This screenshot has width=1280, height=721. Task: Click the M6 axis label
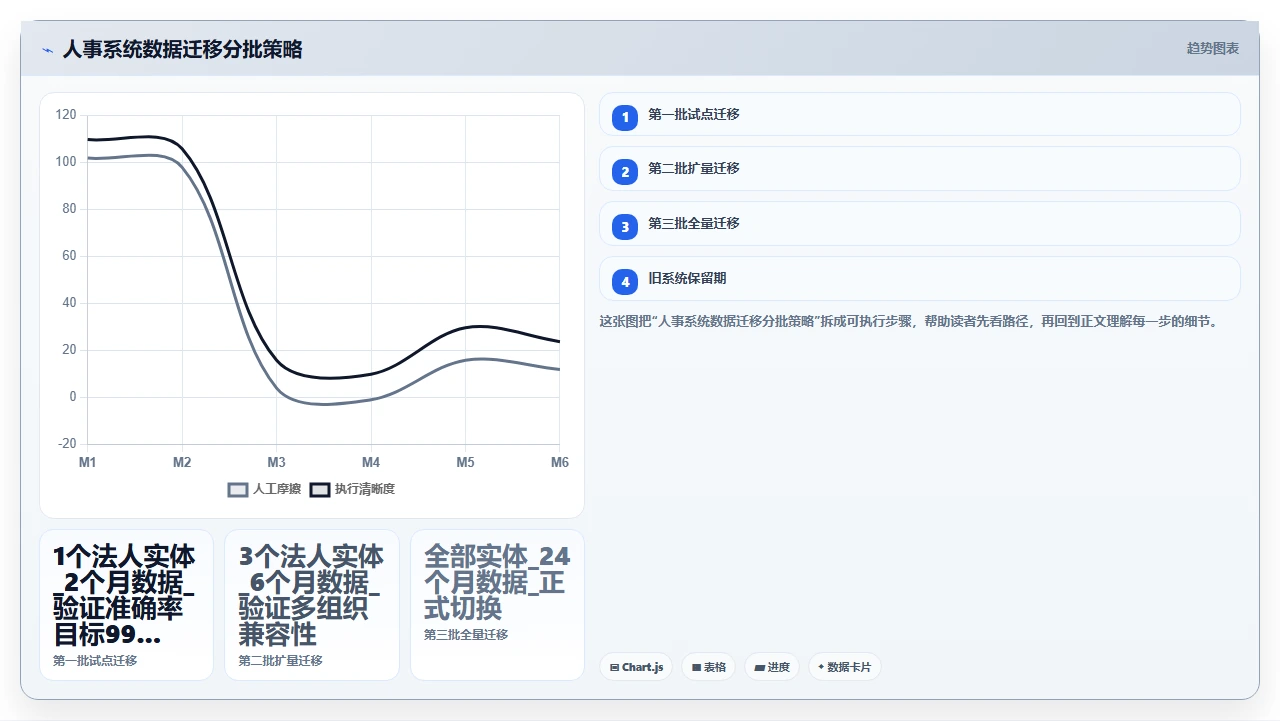click(x=560, y=462)
